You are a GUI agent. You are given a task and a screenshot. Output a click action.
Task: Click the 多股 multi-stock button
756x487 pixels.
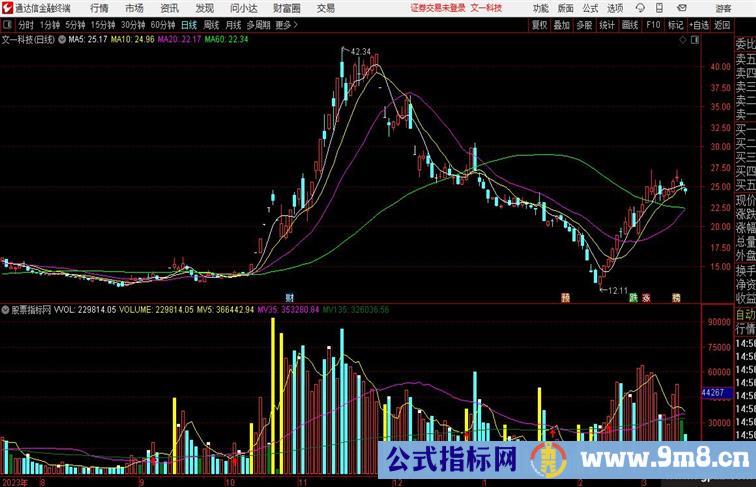pyautogui.click(x=584, y=25)
